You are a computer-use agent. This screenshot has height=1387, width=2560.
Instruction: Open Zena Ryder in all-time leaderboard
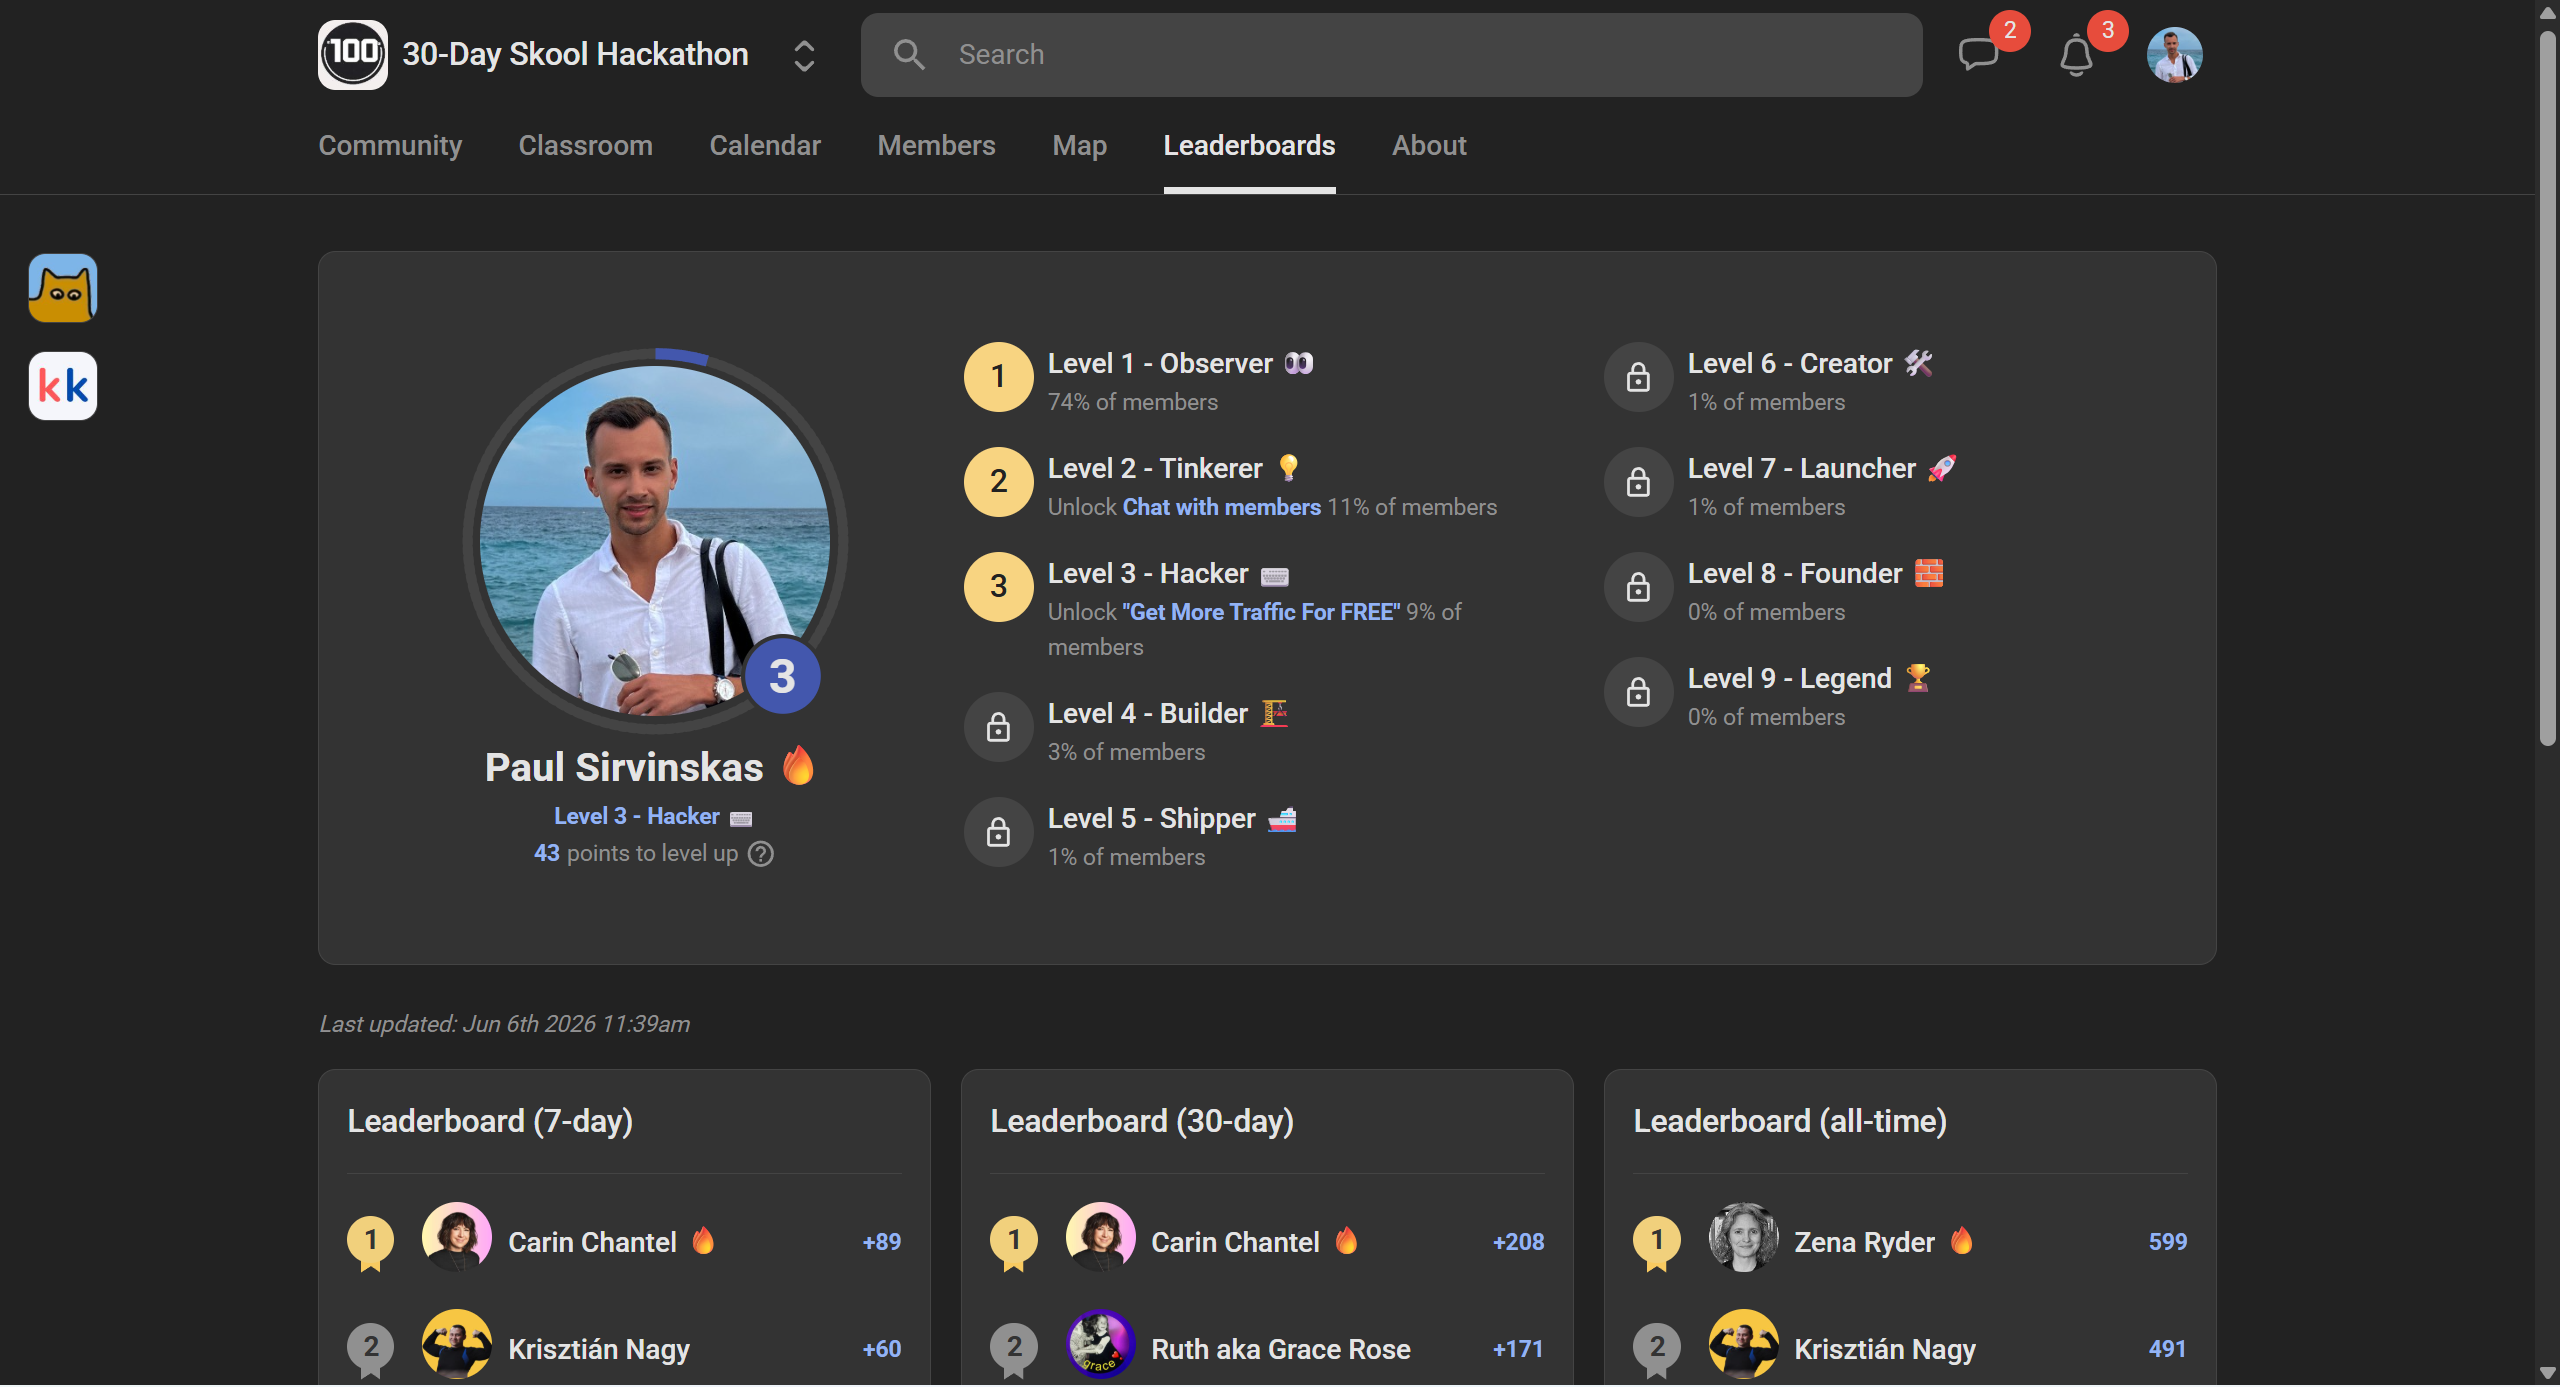tap(1864, 1242)
